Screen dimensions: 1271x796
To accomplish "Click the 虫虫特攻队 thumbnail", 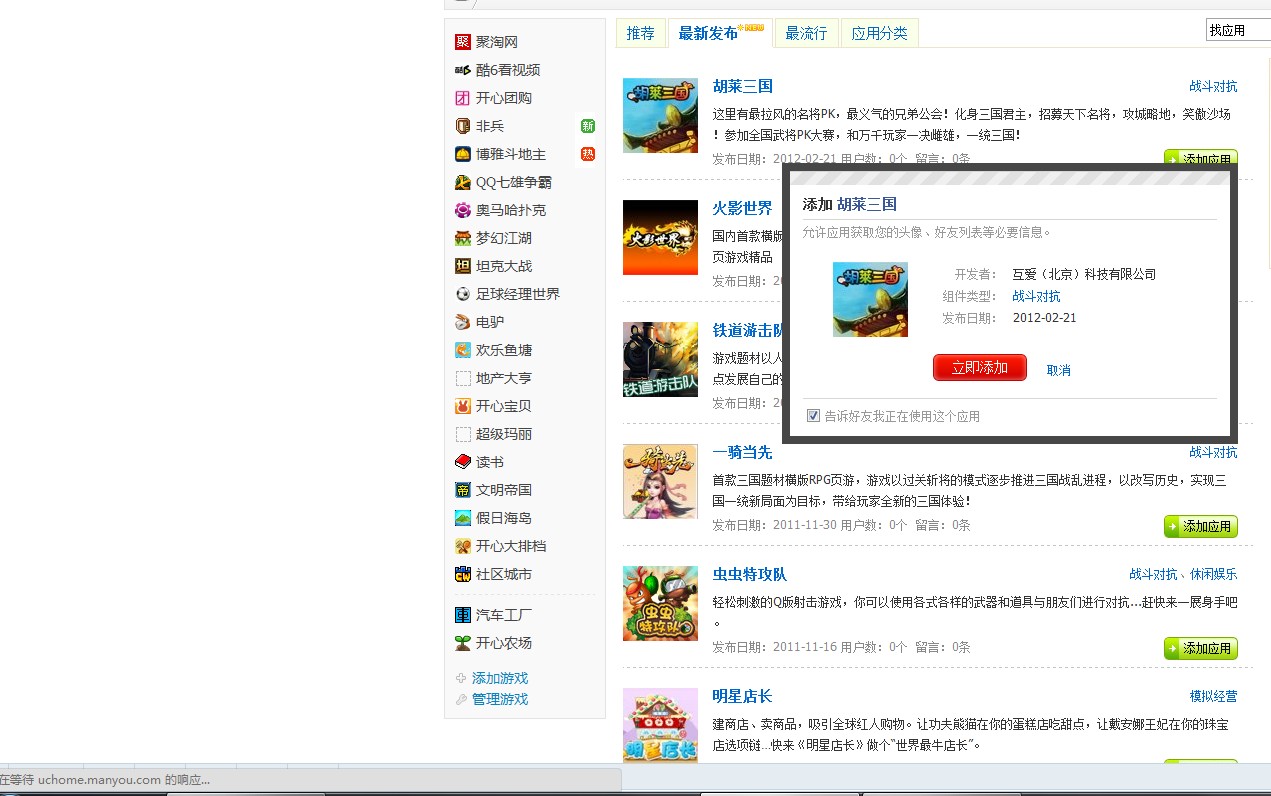I will pyautogui.click(x=660, y=603).
